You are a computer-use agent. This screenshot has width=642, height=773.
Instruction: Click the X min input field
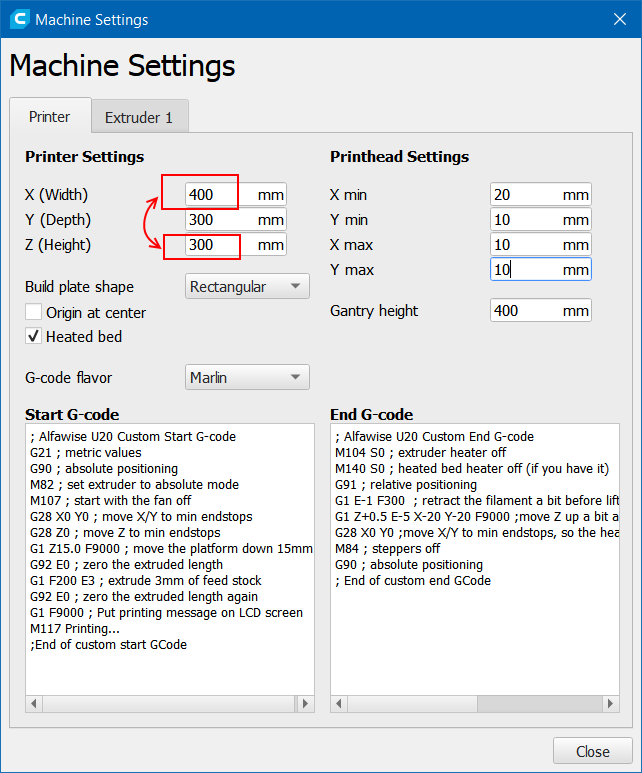tap(541, 195)
